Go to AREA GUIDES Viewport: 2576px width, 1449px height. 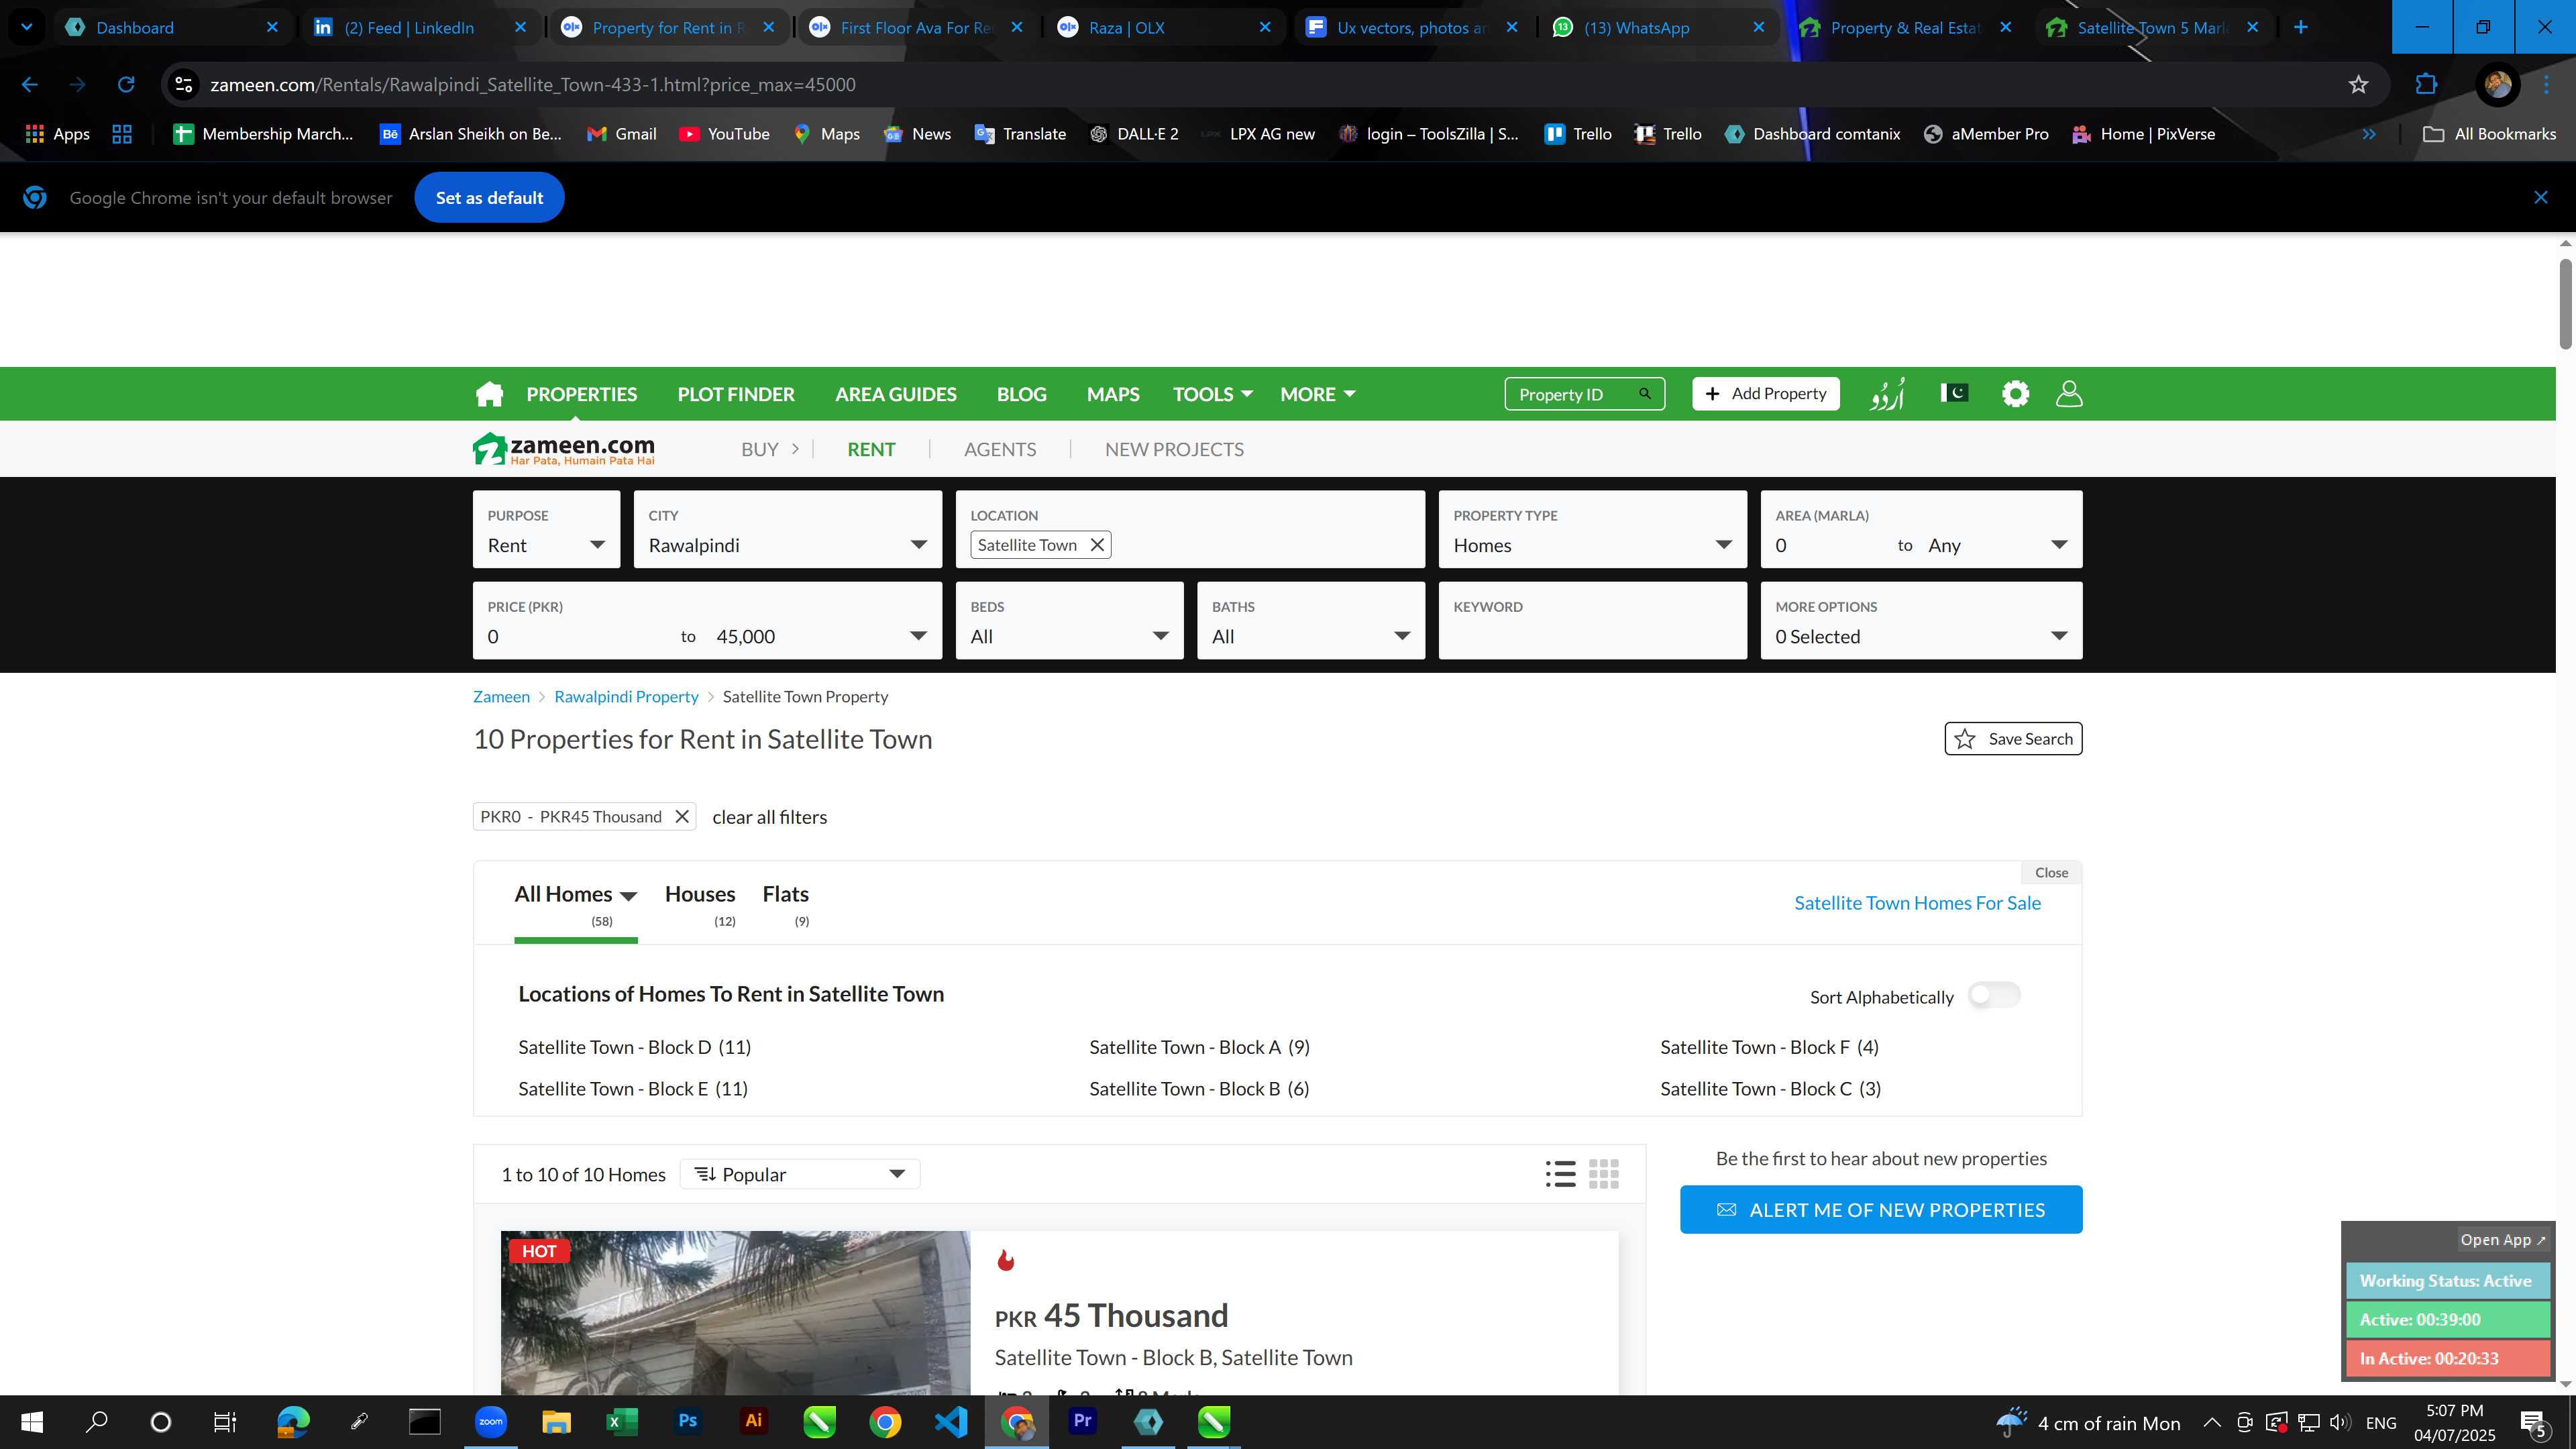point(896,394)
